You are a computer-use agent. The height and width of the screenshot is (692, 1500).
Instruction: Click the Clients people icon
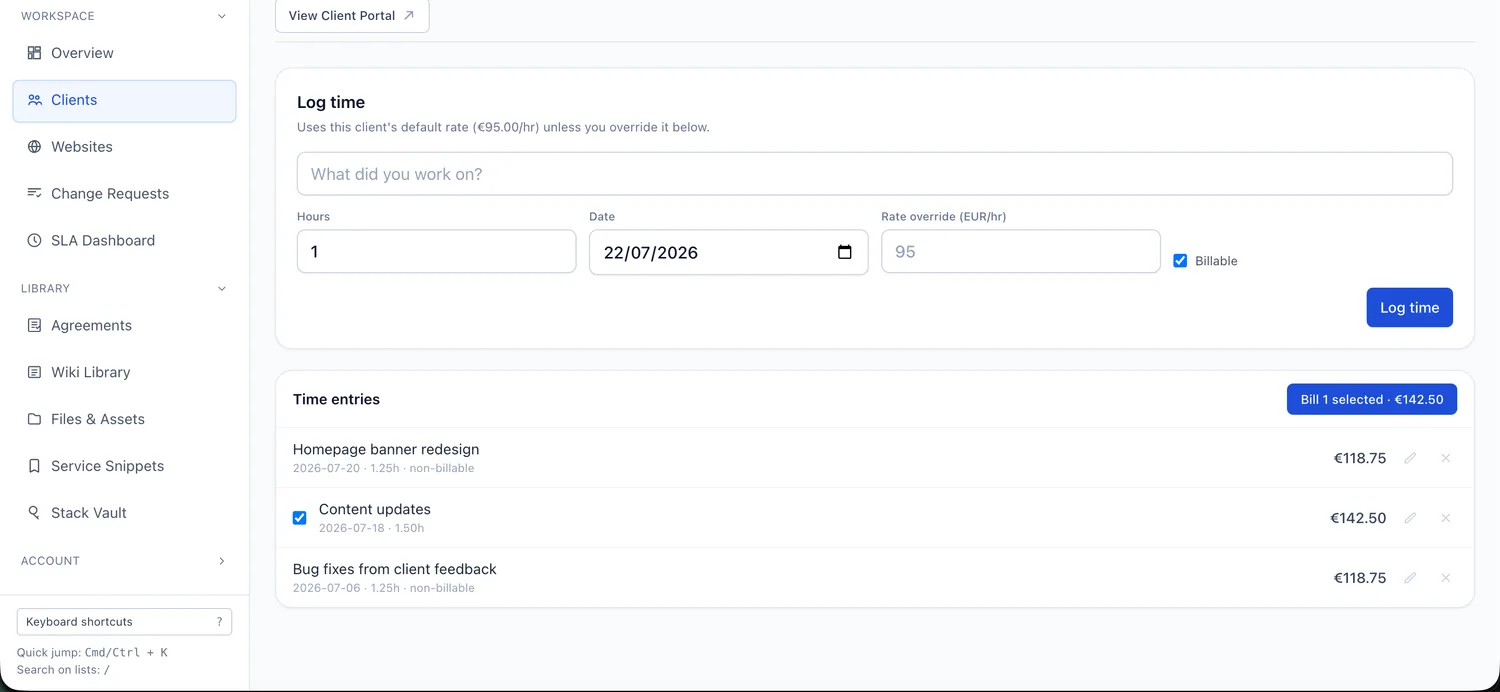click(34, 100)
